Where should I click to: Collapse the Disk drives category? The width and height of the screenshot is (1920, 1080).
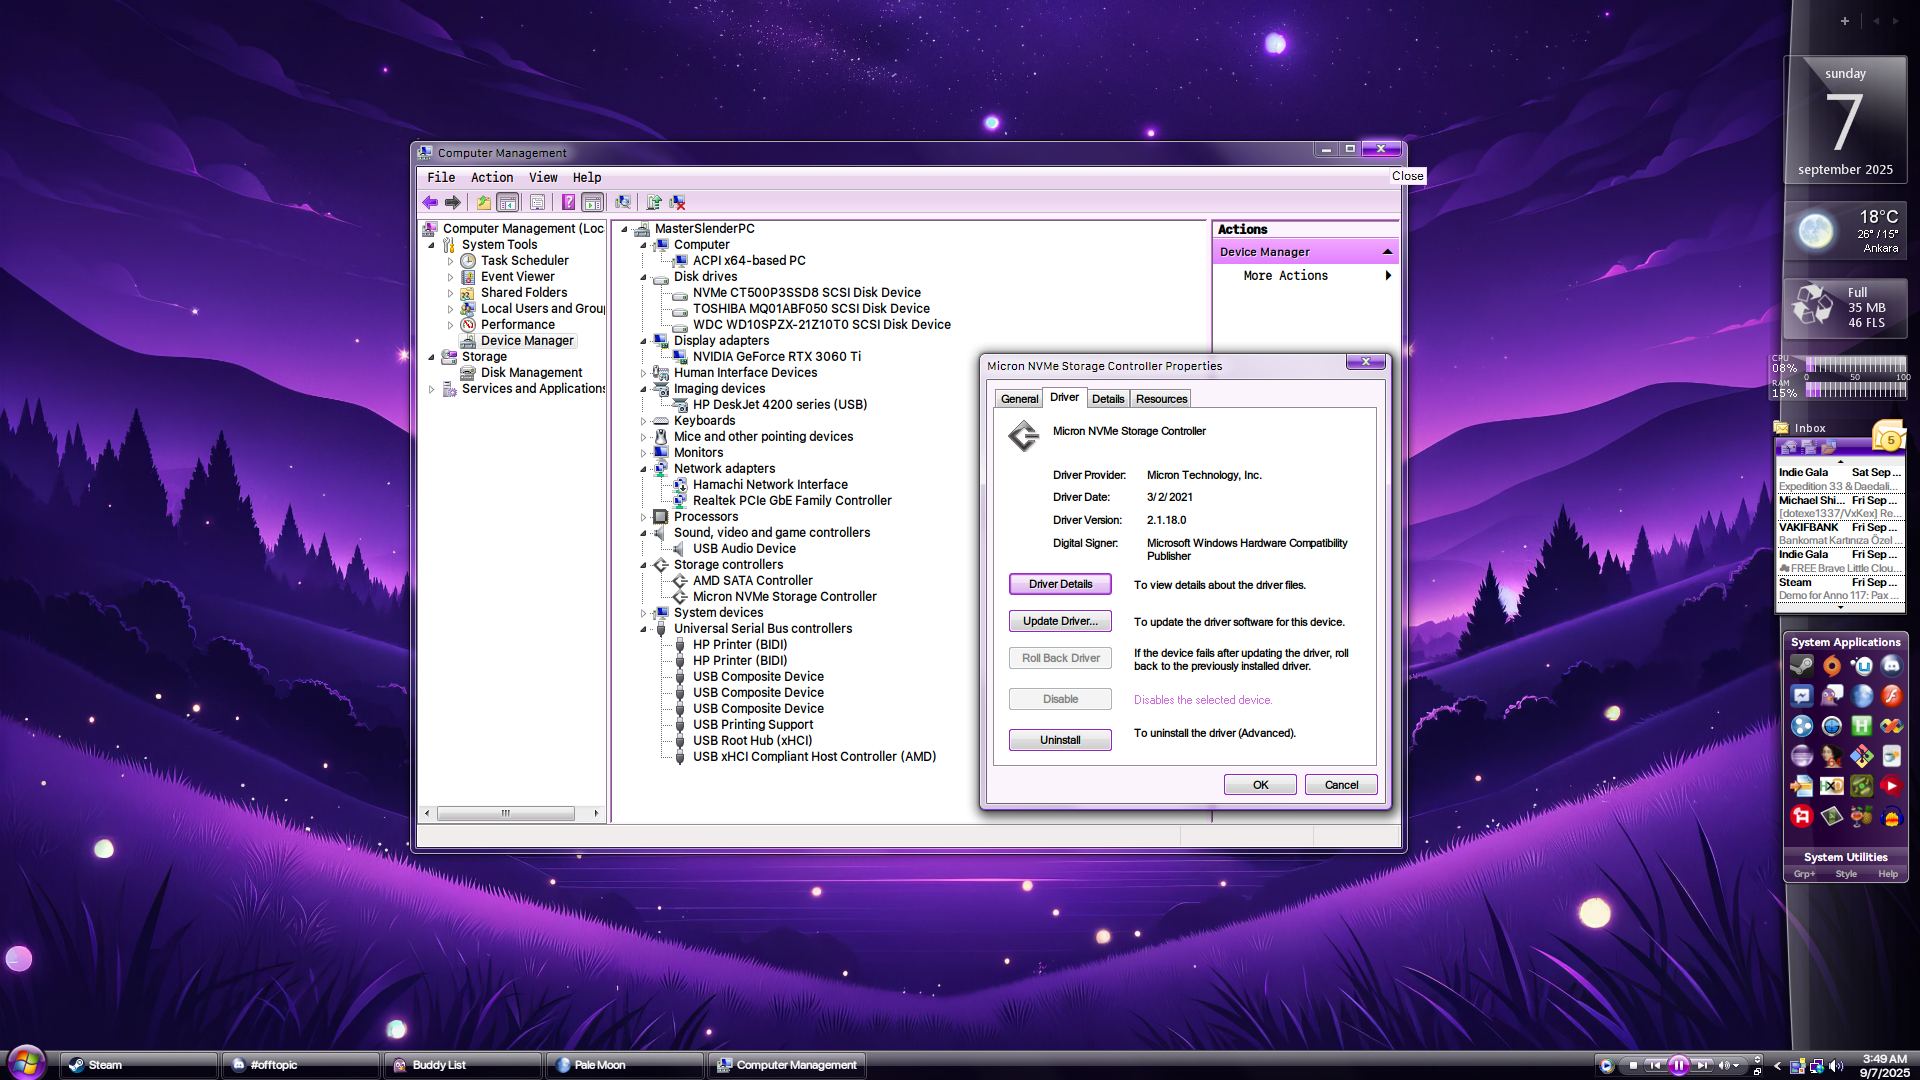pos(643,277)
